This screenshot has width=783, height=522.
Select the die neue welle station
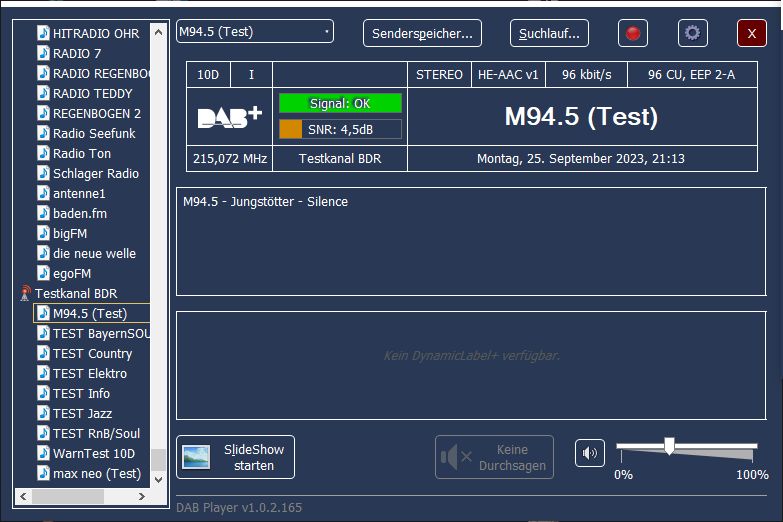click(x=94, y=253)
